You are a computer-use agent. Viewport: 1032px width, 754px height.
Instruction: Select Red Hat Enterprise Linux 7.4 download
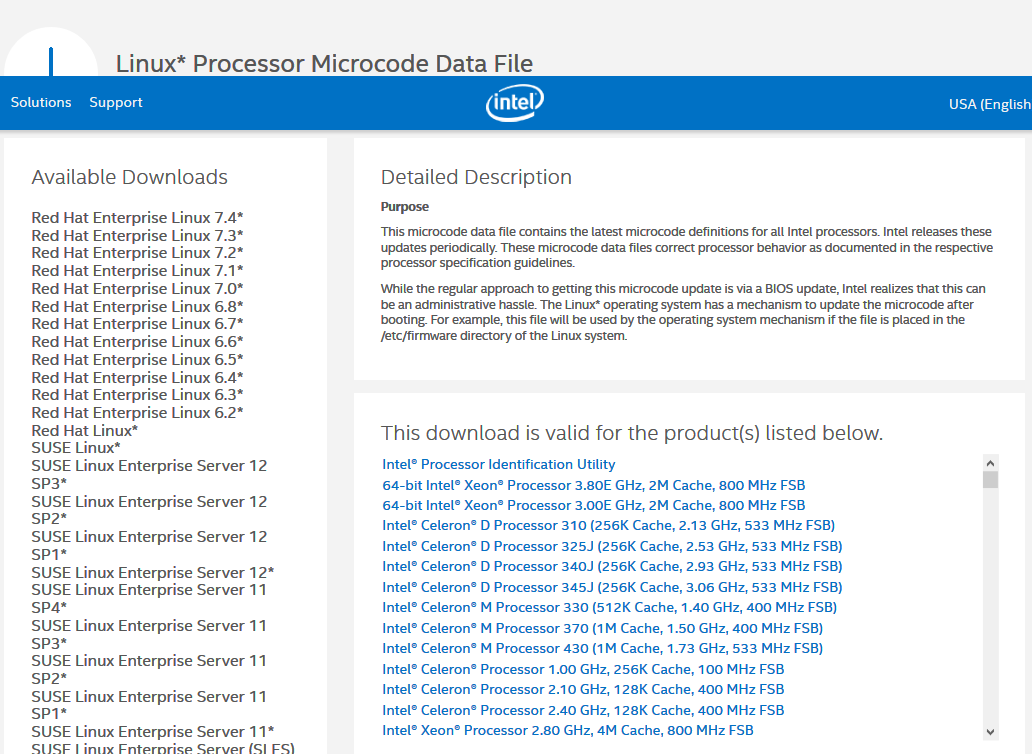pyautogui.click(x=137, y=217)
